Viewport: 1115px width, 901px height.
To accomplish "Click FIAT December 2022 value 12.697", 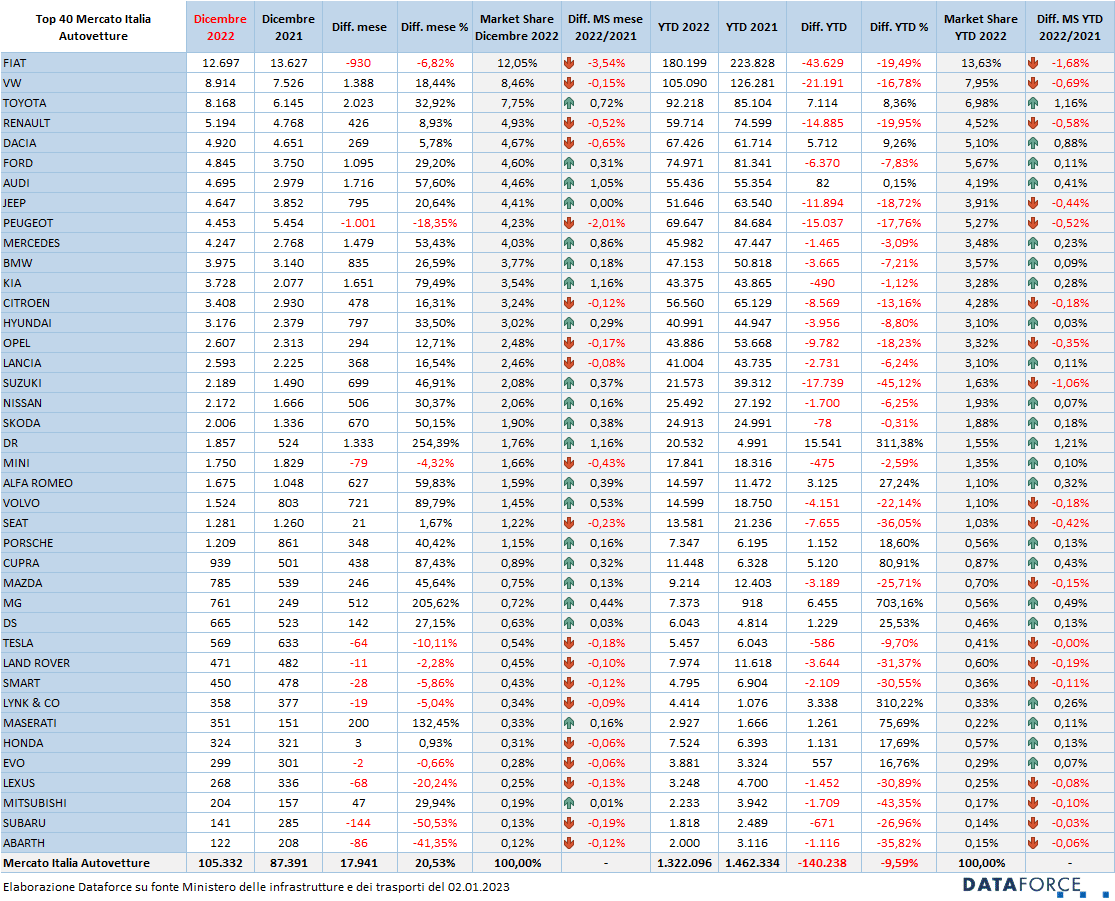I will [220, 63].
